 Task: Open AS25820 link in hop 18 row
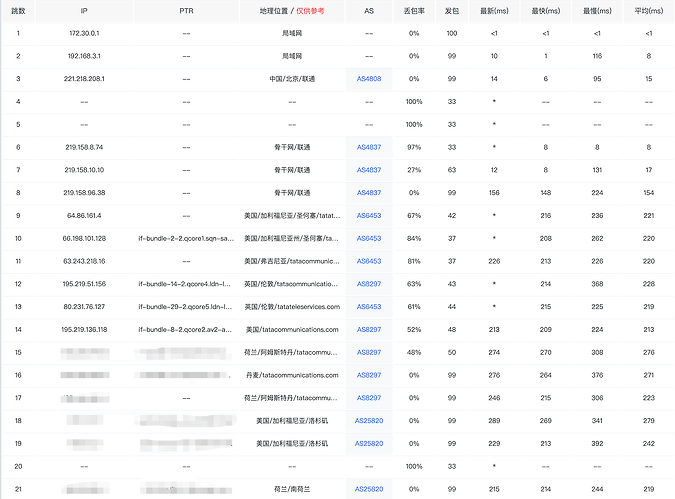369,421
